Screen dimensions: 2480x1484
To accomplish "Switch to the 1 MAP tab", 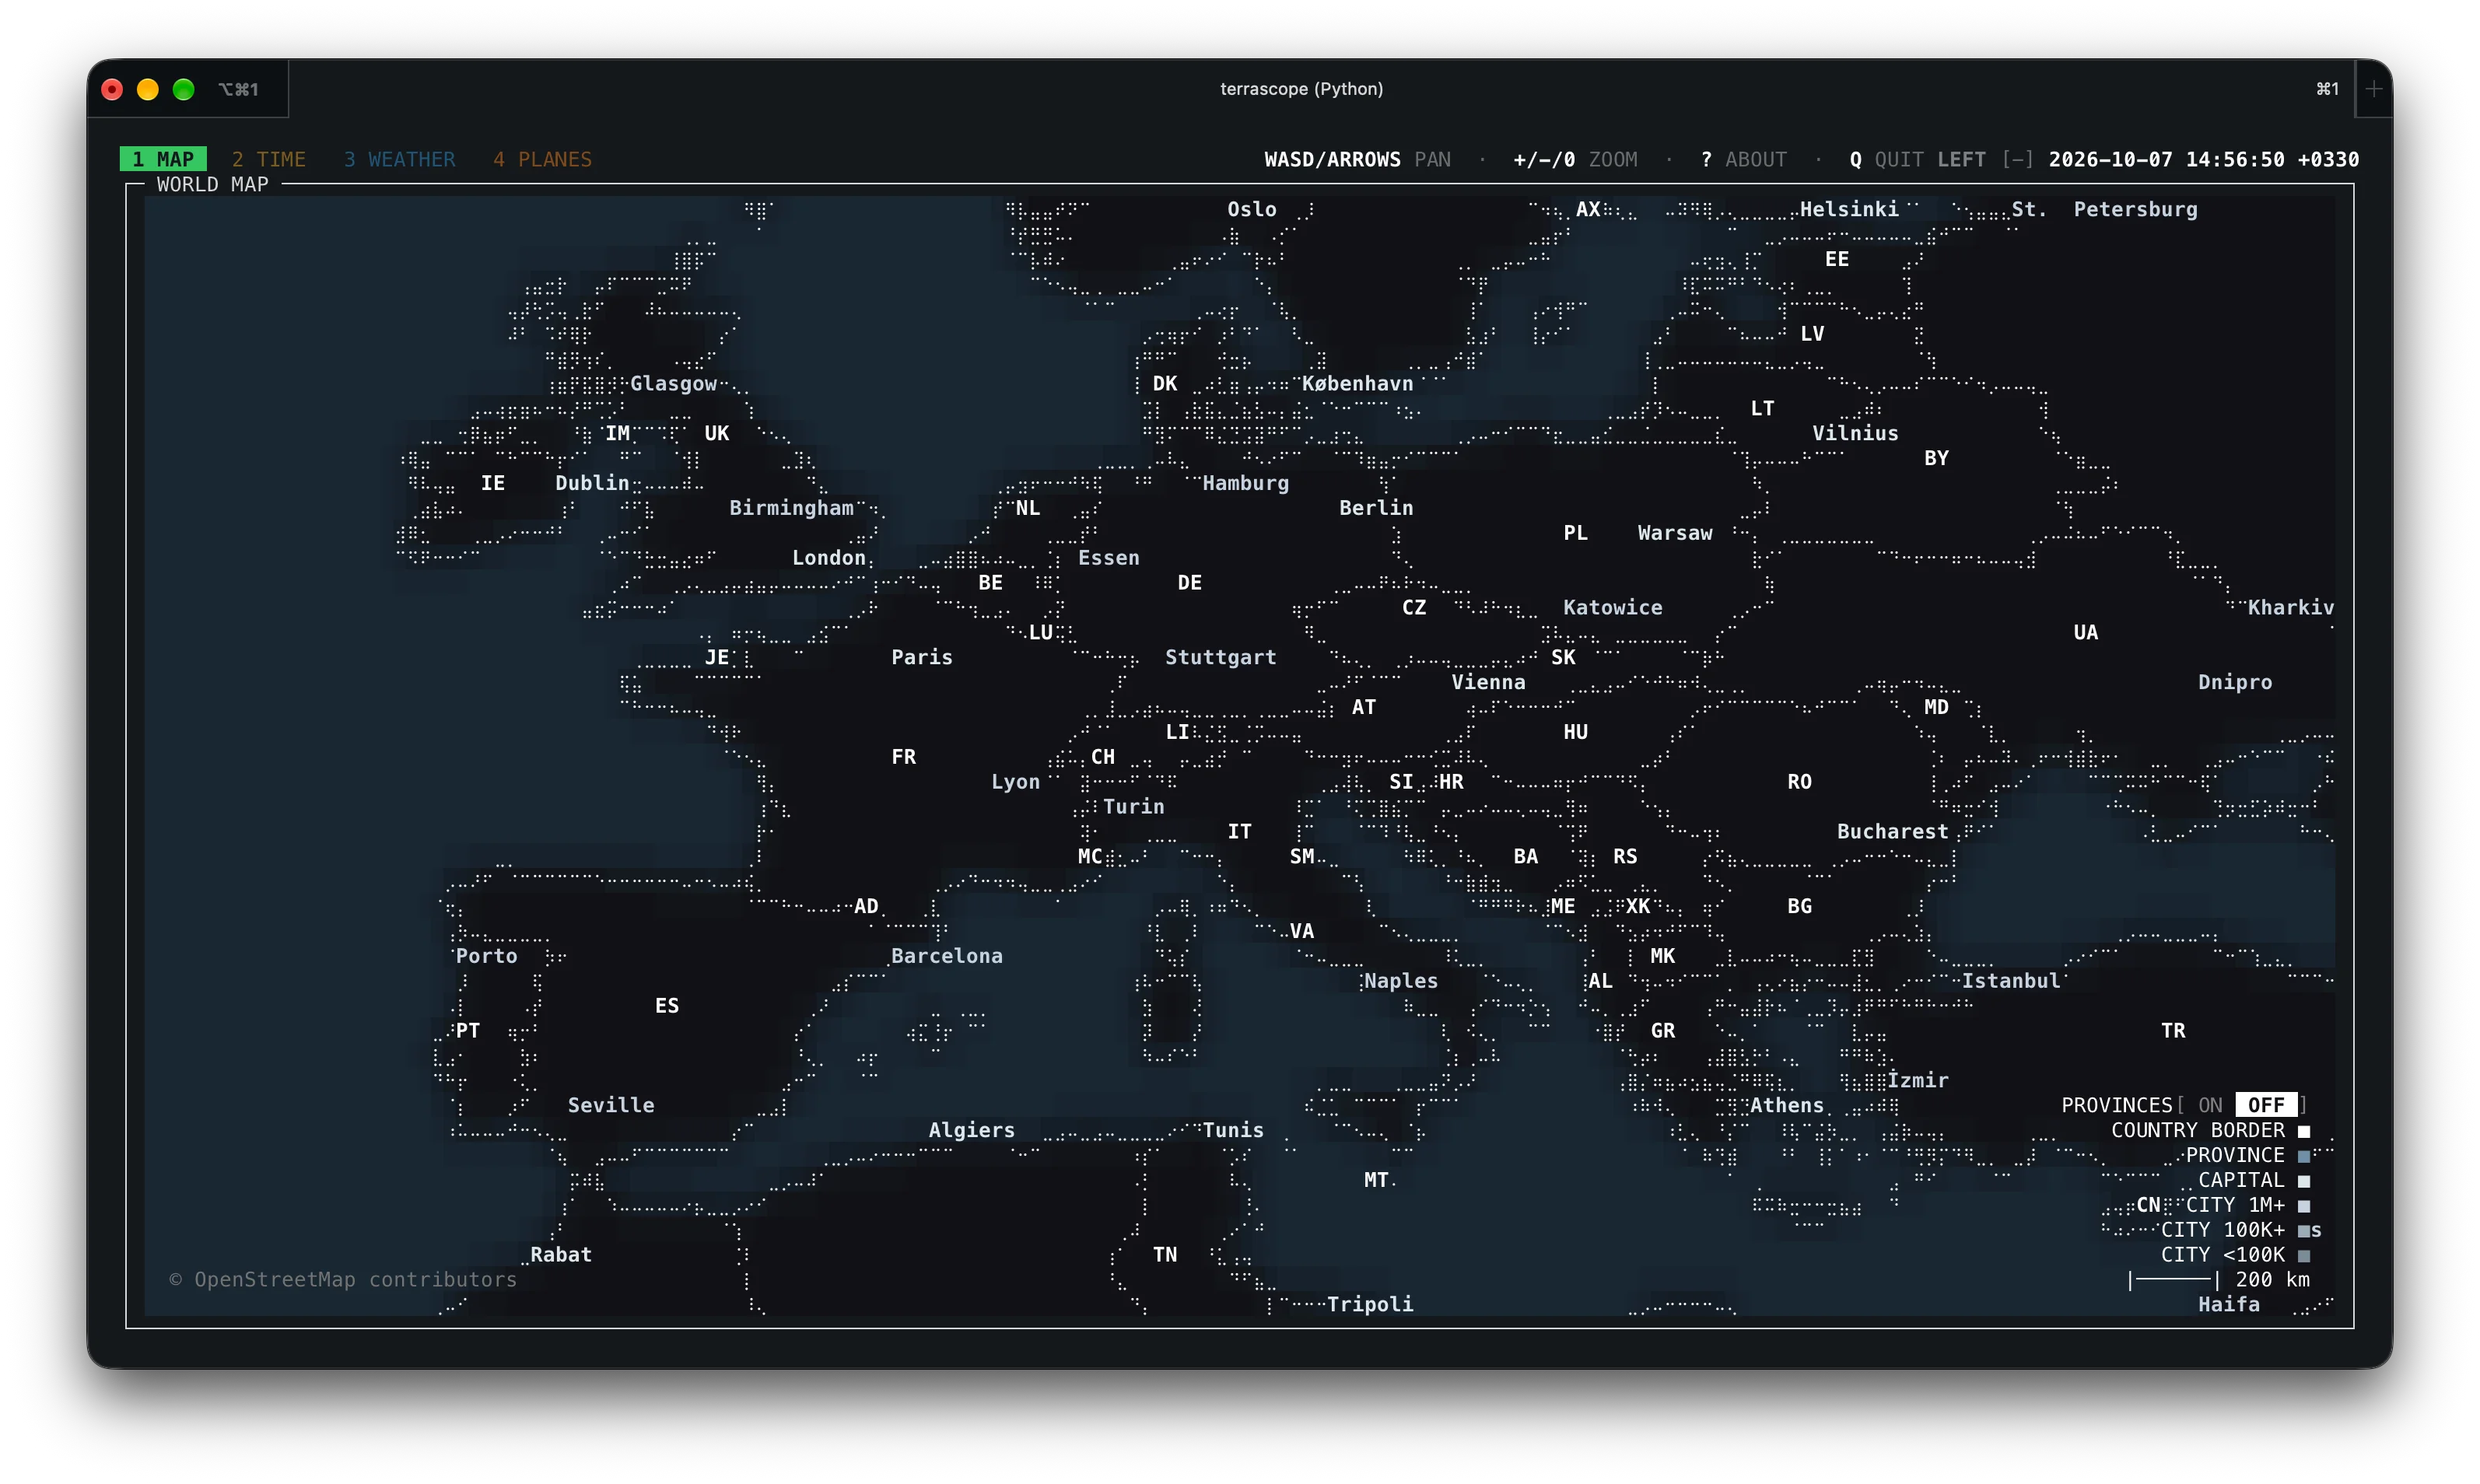I will click(x=163, y=159).
